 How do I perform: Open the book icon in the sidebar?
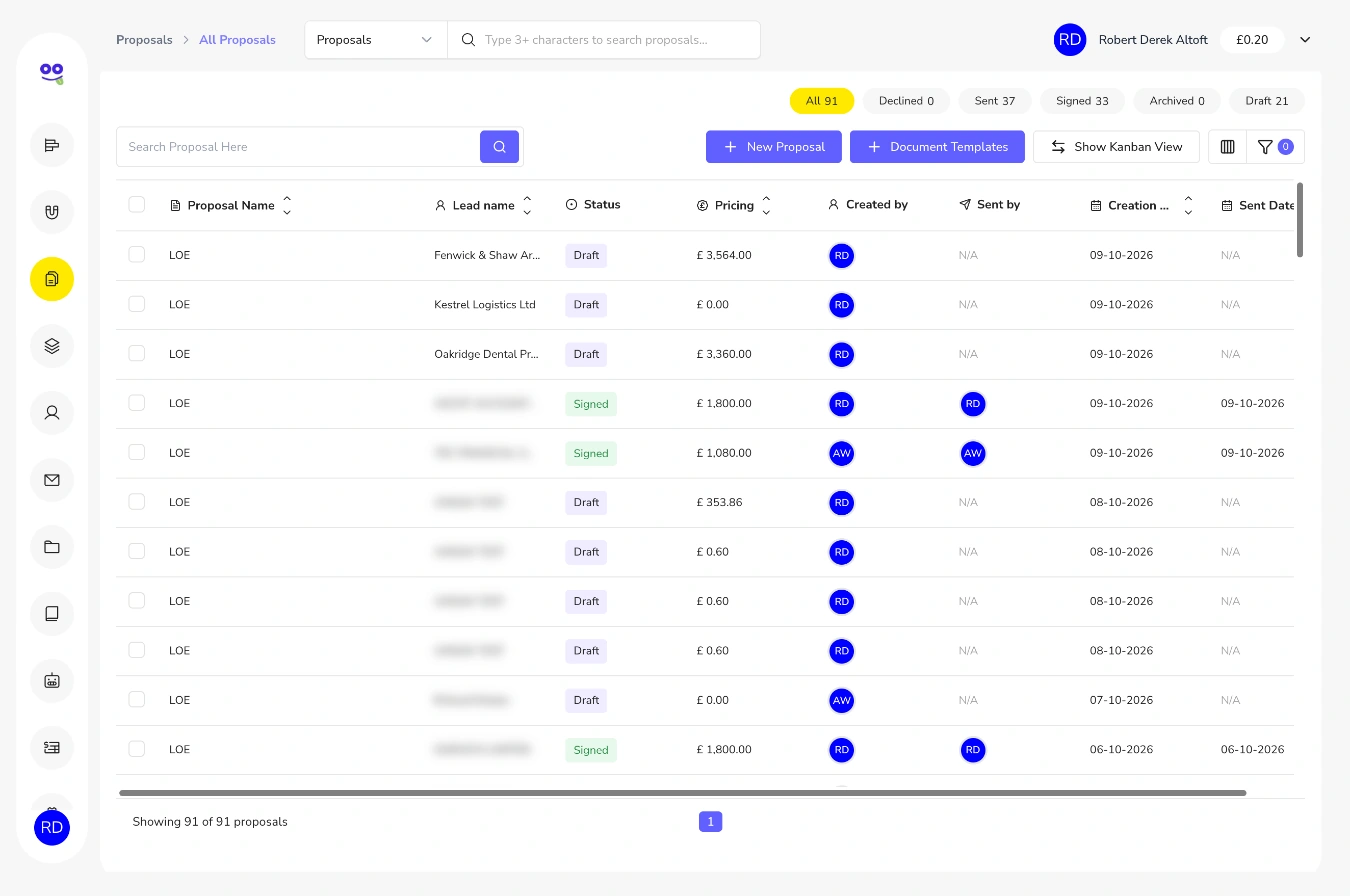pos(52,614)
